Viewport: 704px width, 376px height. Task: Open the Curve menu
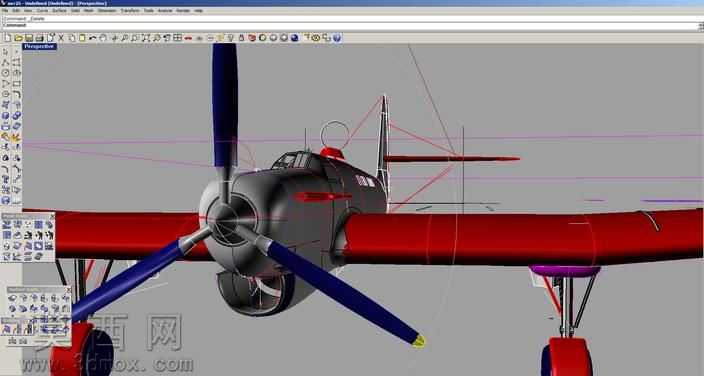pos(42,10)
